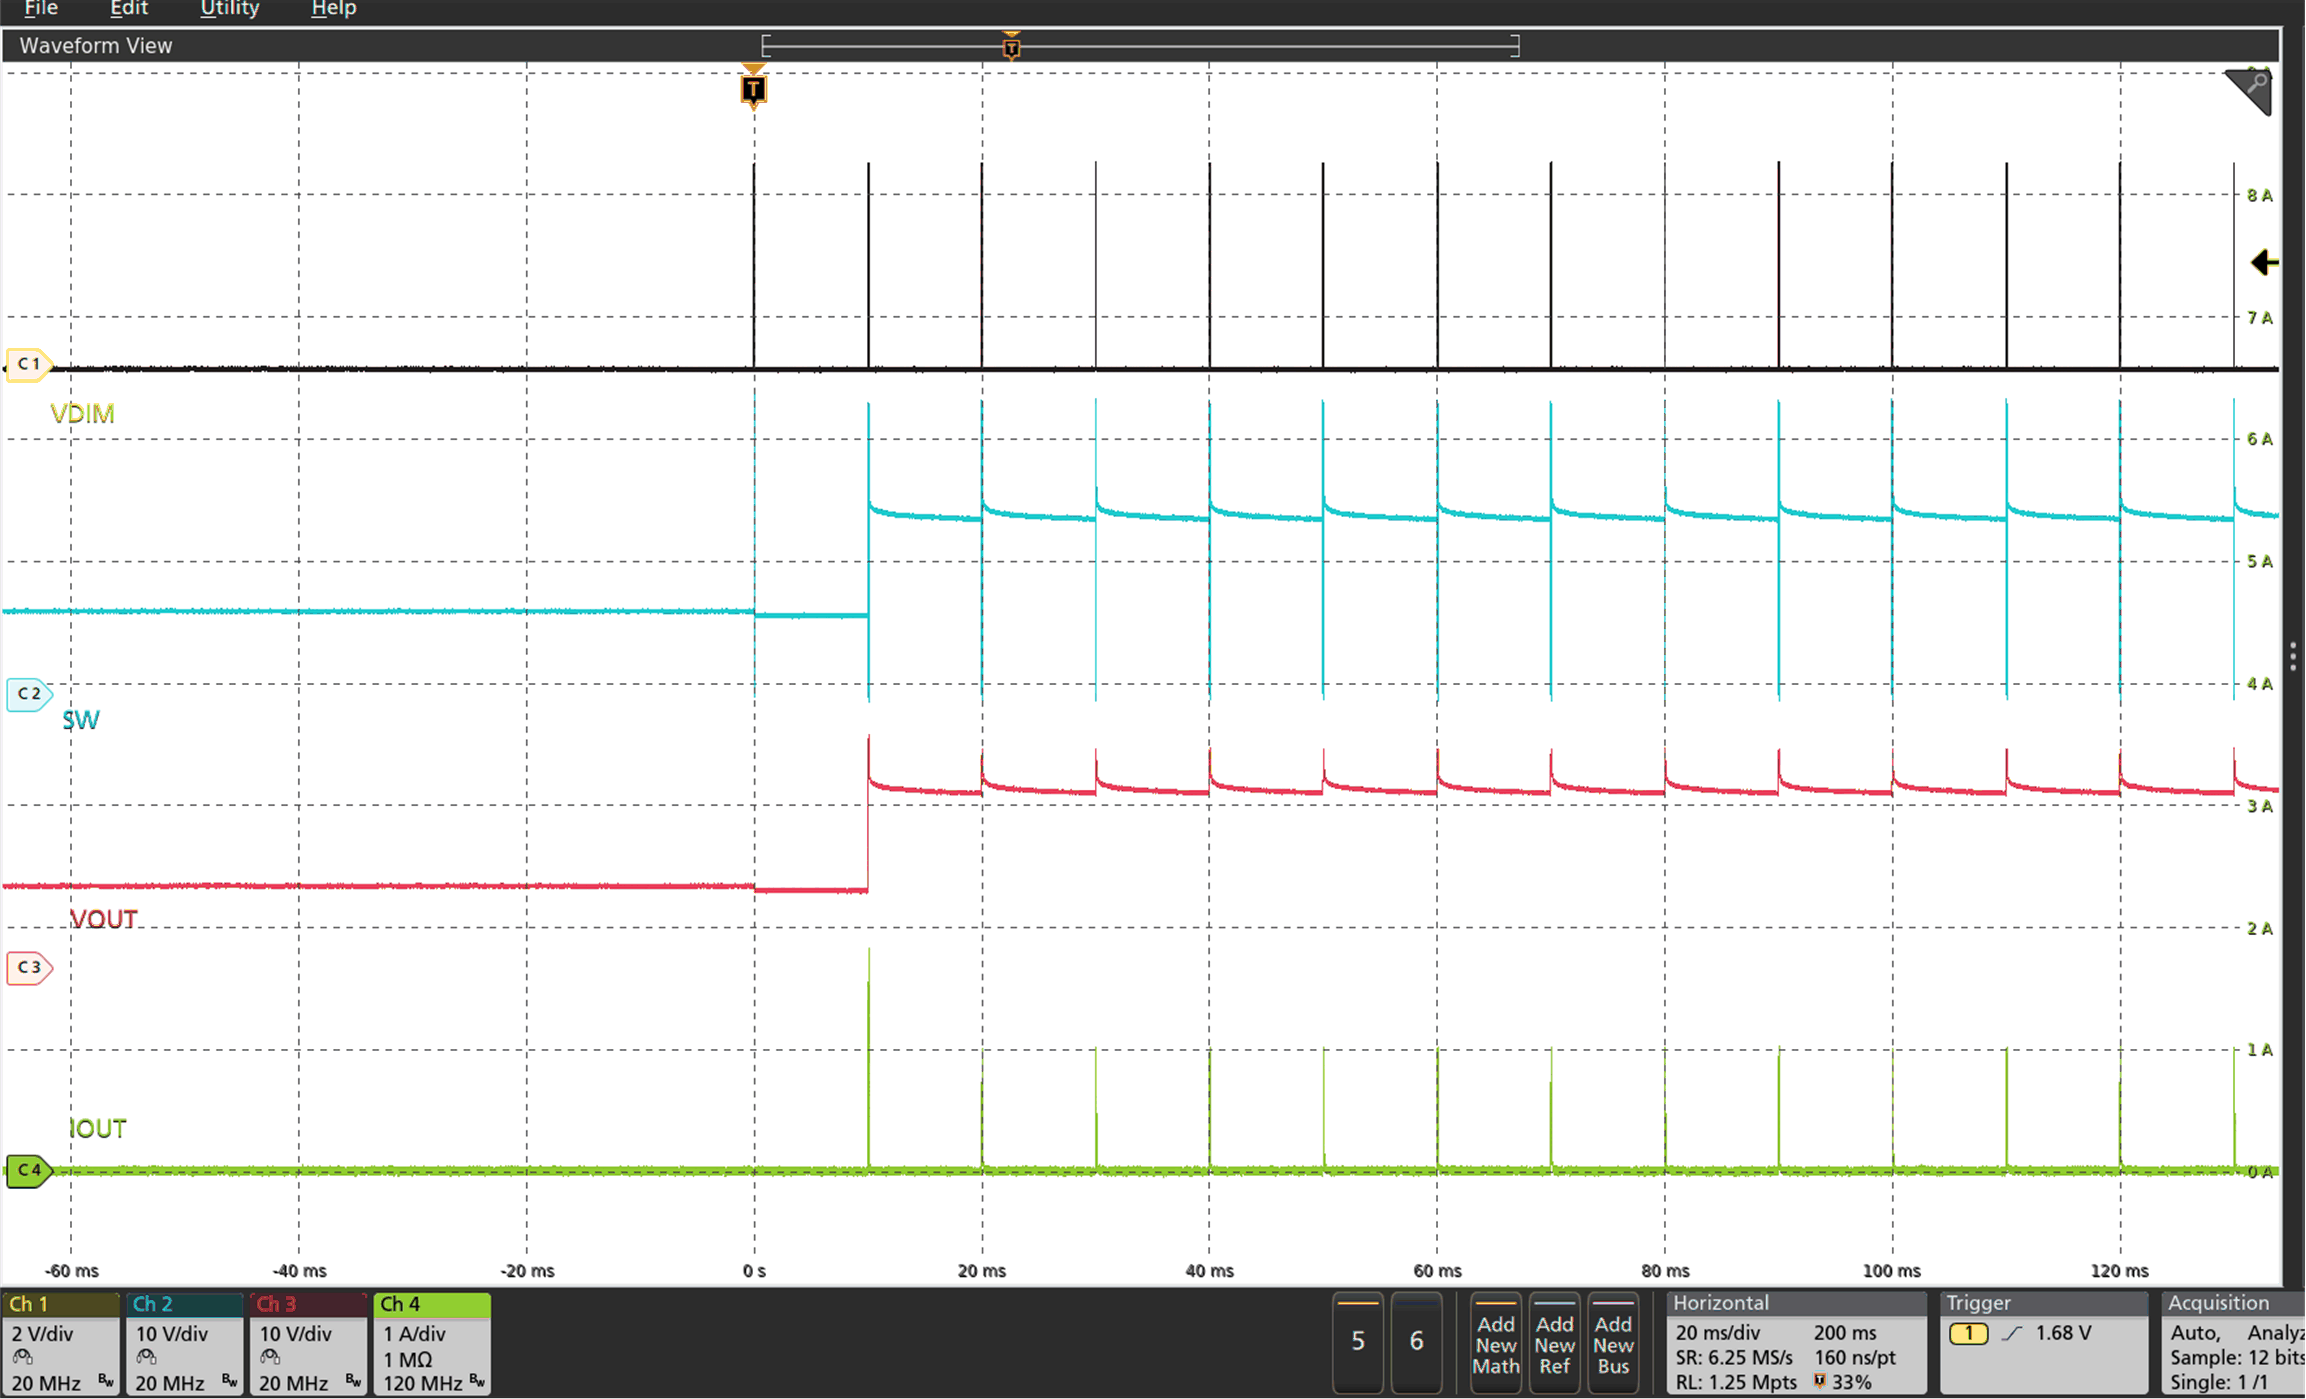This screenshot has height=1399, width=2306.
Task: Click the trigger position marker in top overview bar
Action: [1010, 45]
